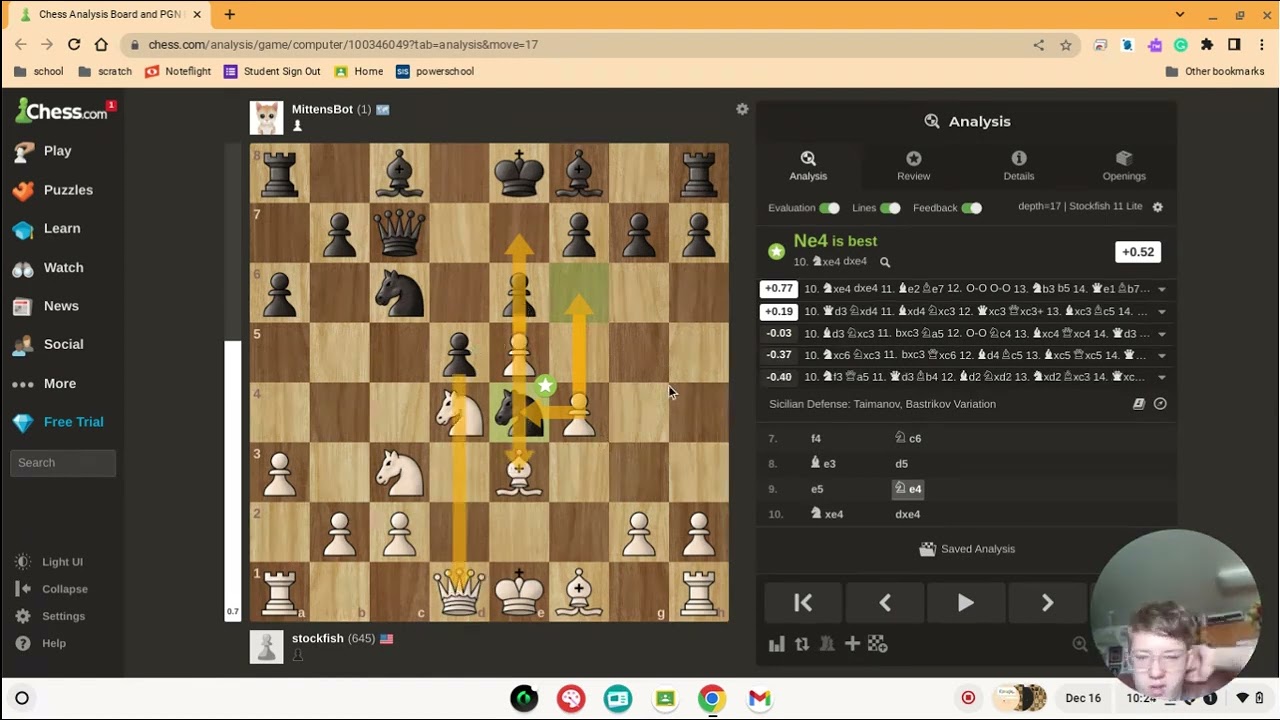
Task: Switch to the Analysis tab
Action: coord(808,166)
